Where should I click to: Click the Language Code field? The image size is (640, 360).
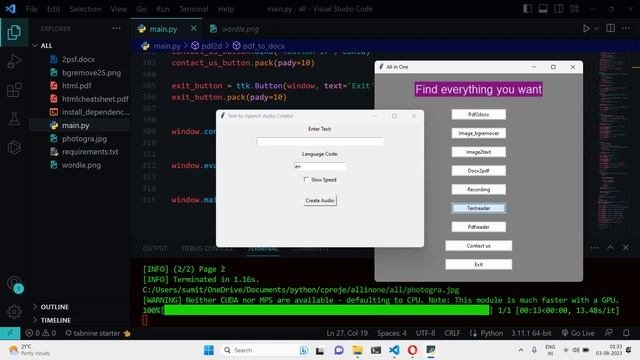click(x=320, y=166)
